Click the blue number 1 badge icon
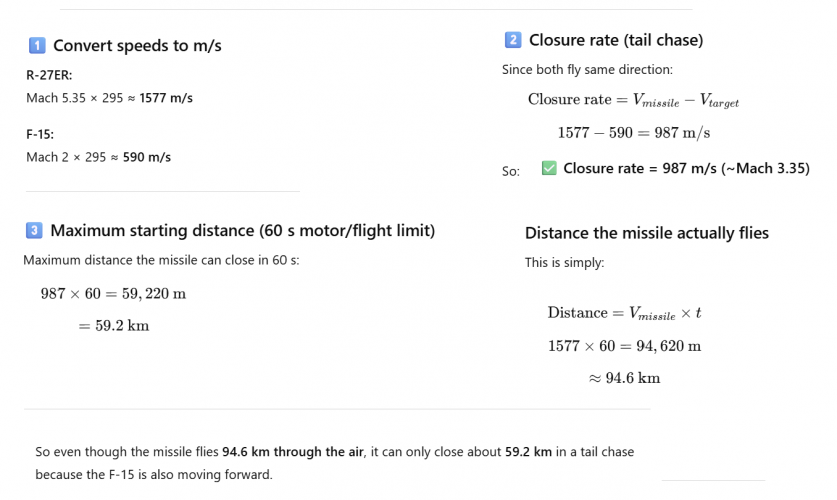Viewport: 837px width, 500px height. (36, 46)
